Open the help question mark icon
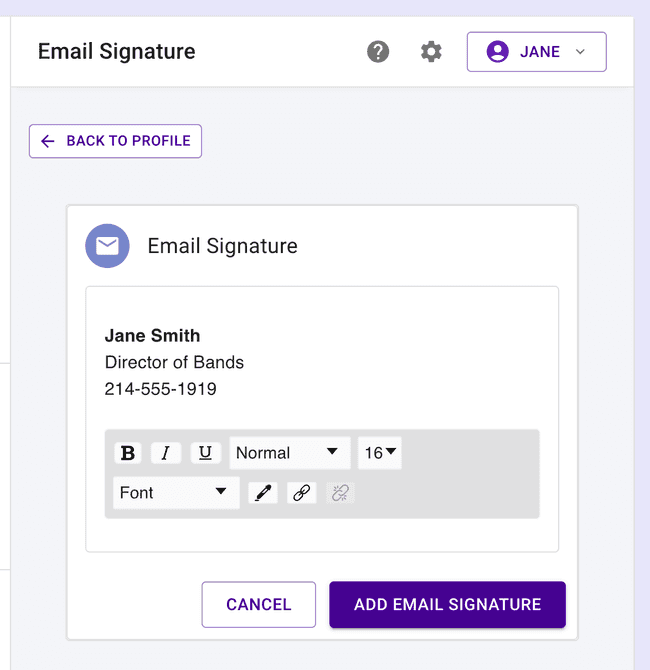Screen dimensions: 650x670 378,52
